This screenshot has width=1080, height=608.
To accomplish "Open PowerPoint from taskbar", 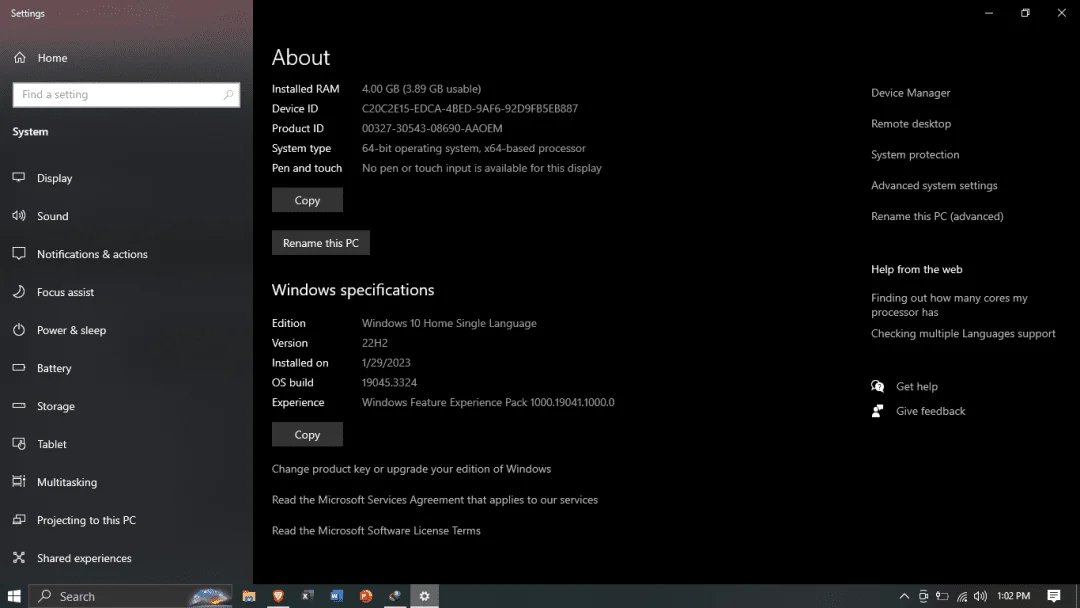I will pyautogui.click(x=366, y=596).
